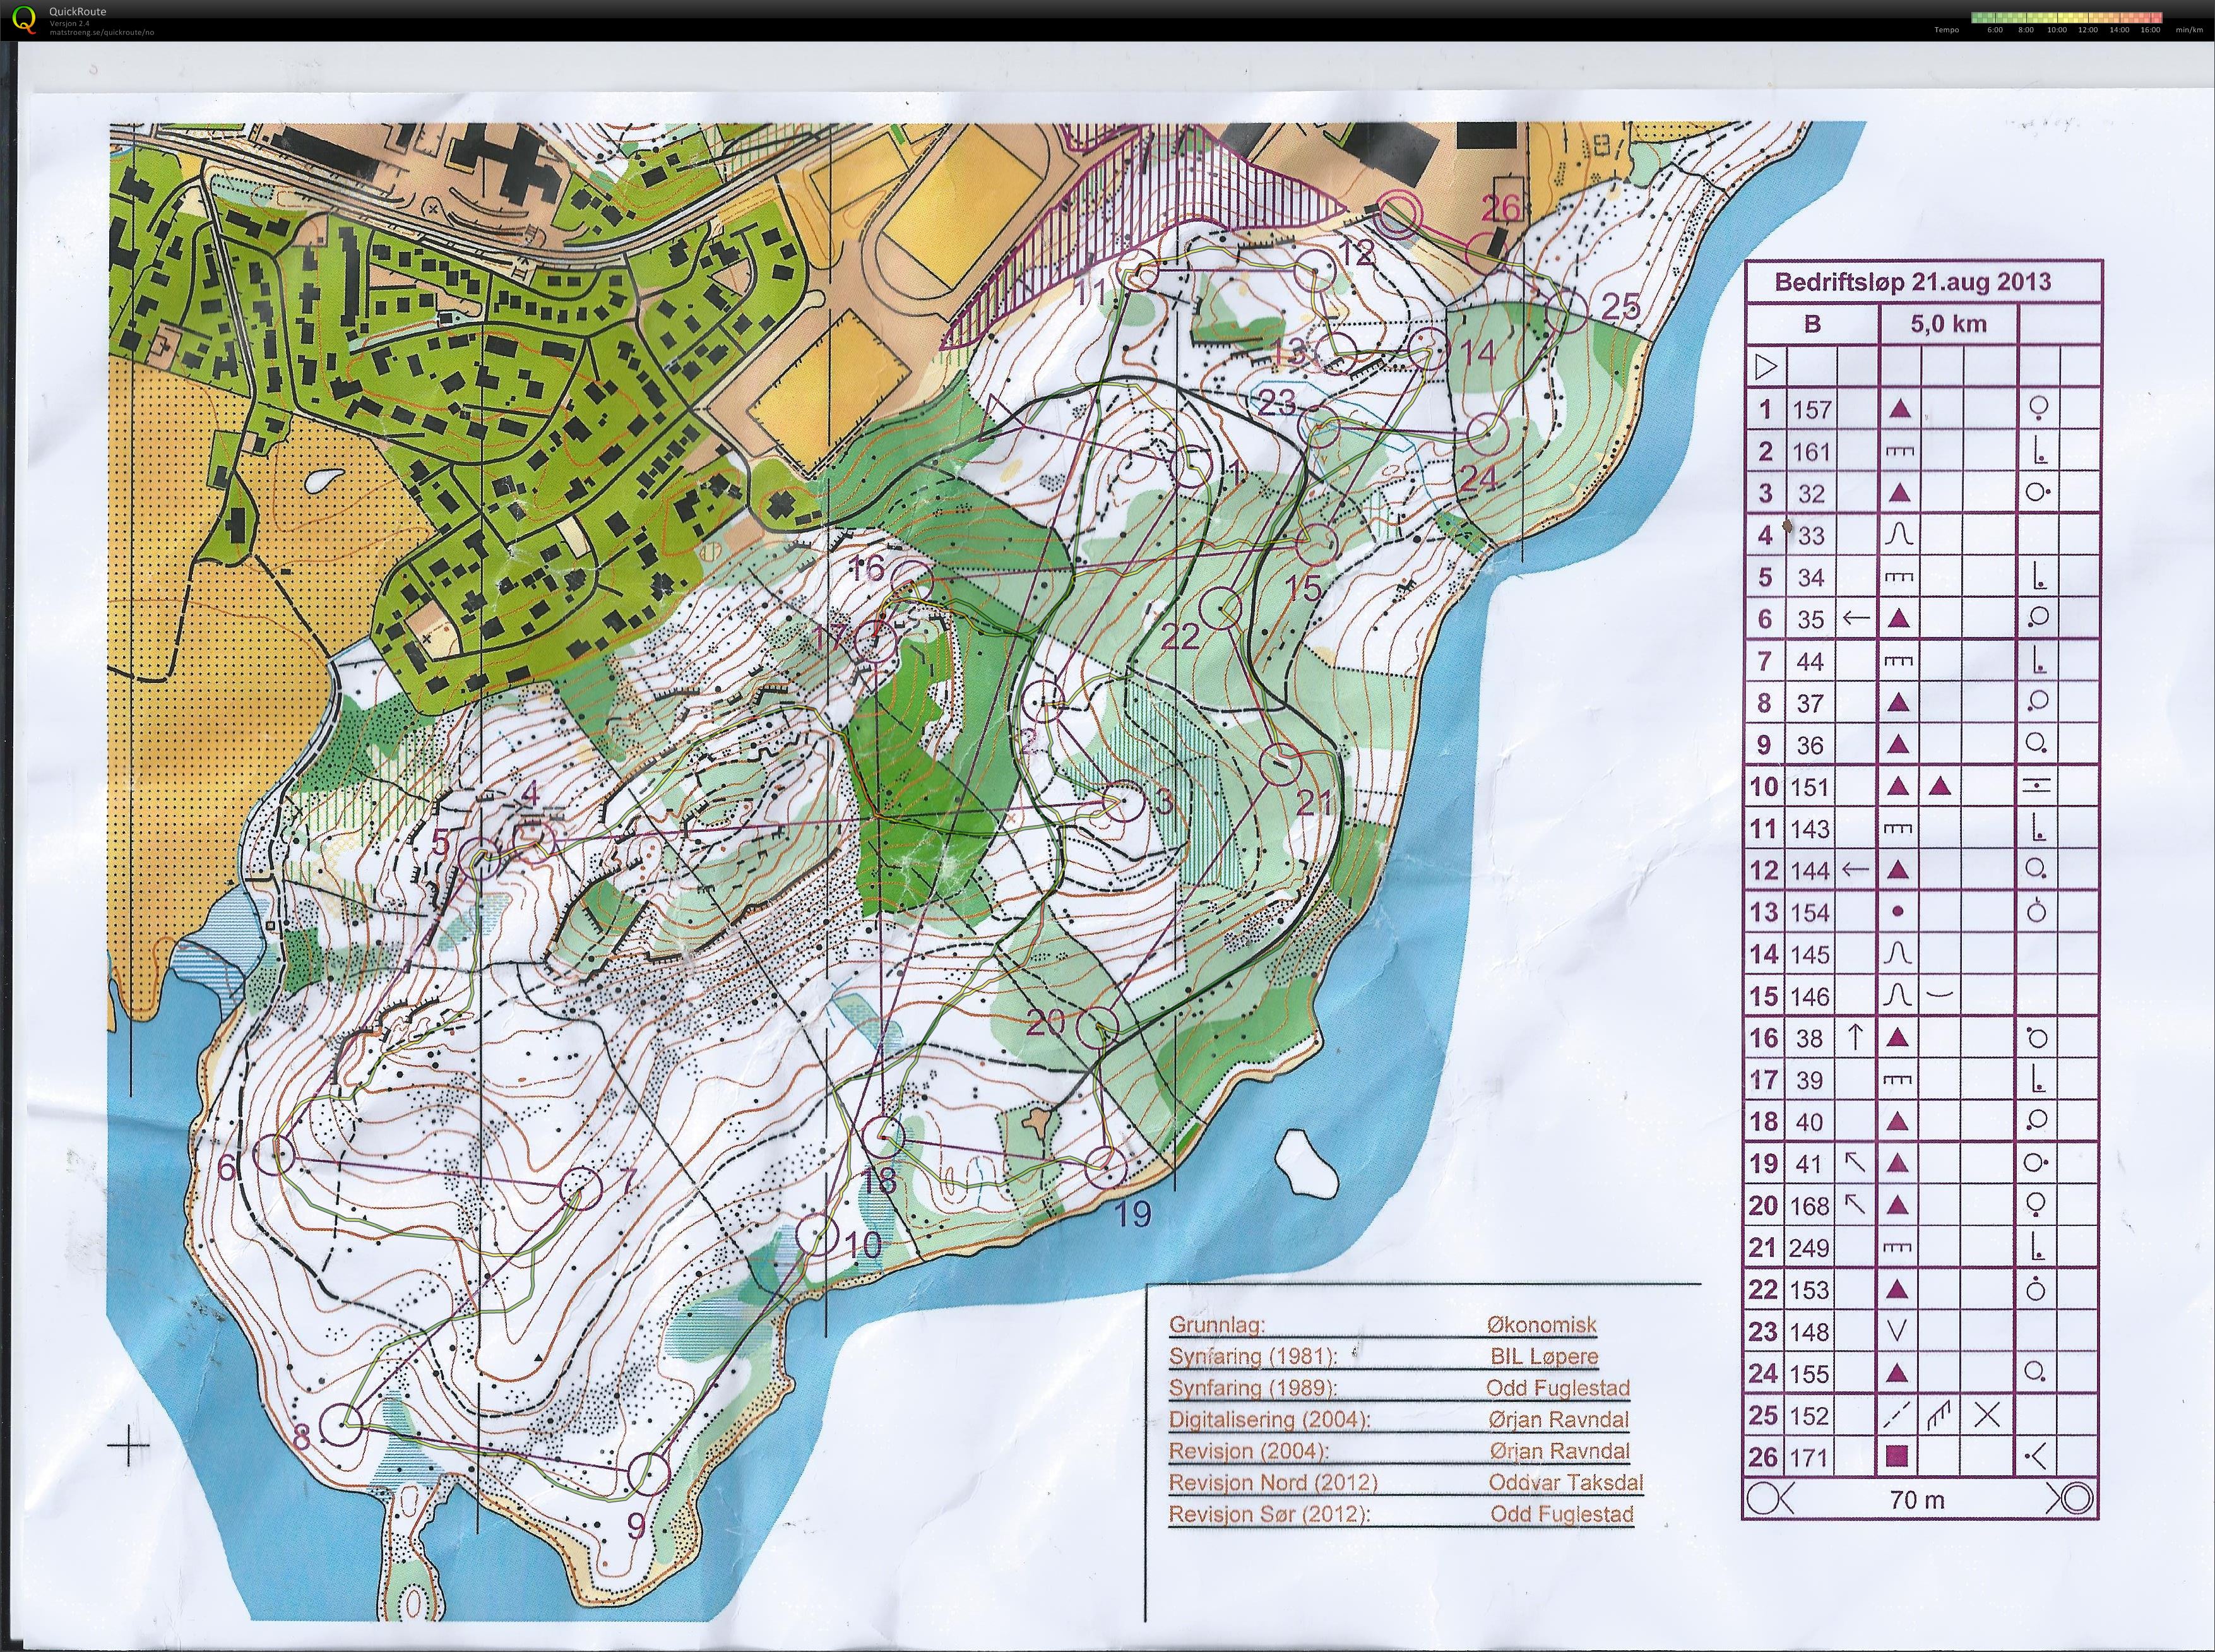Click the 'between' symbol in row 10
The width and height of the screenshot is (2215, 1652).
tap(2037, 786)
